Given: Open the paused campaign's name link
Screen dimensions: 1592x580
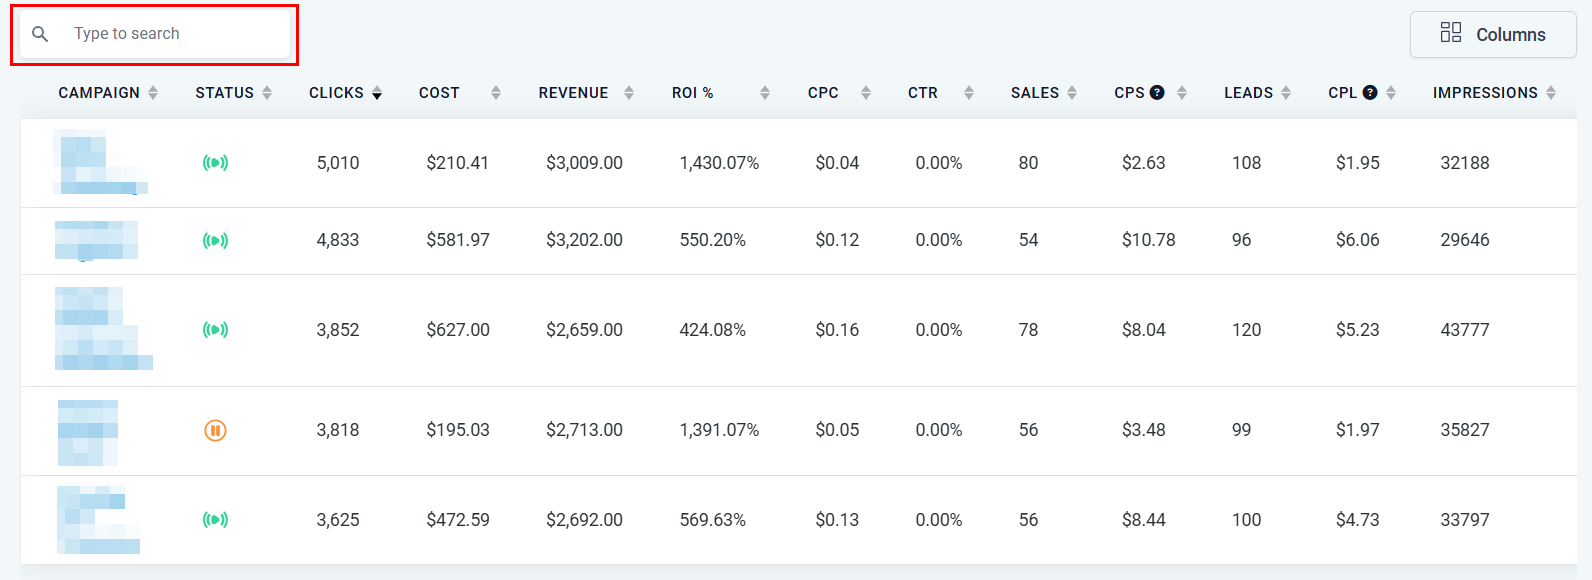Looking at the screenshot, I should point(87,432).
